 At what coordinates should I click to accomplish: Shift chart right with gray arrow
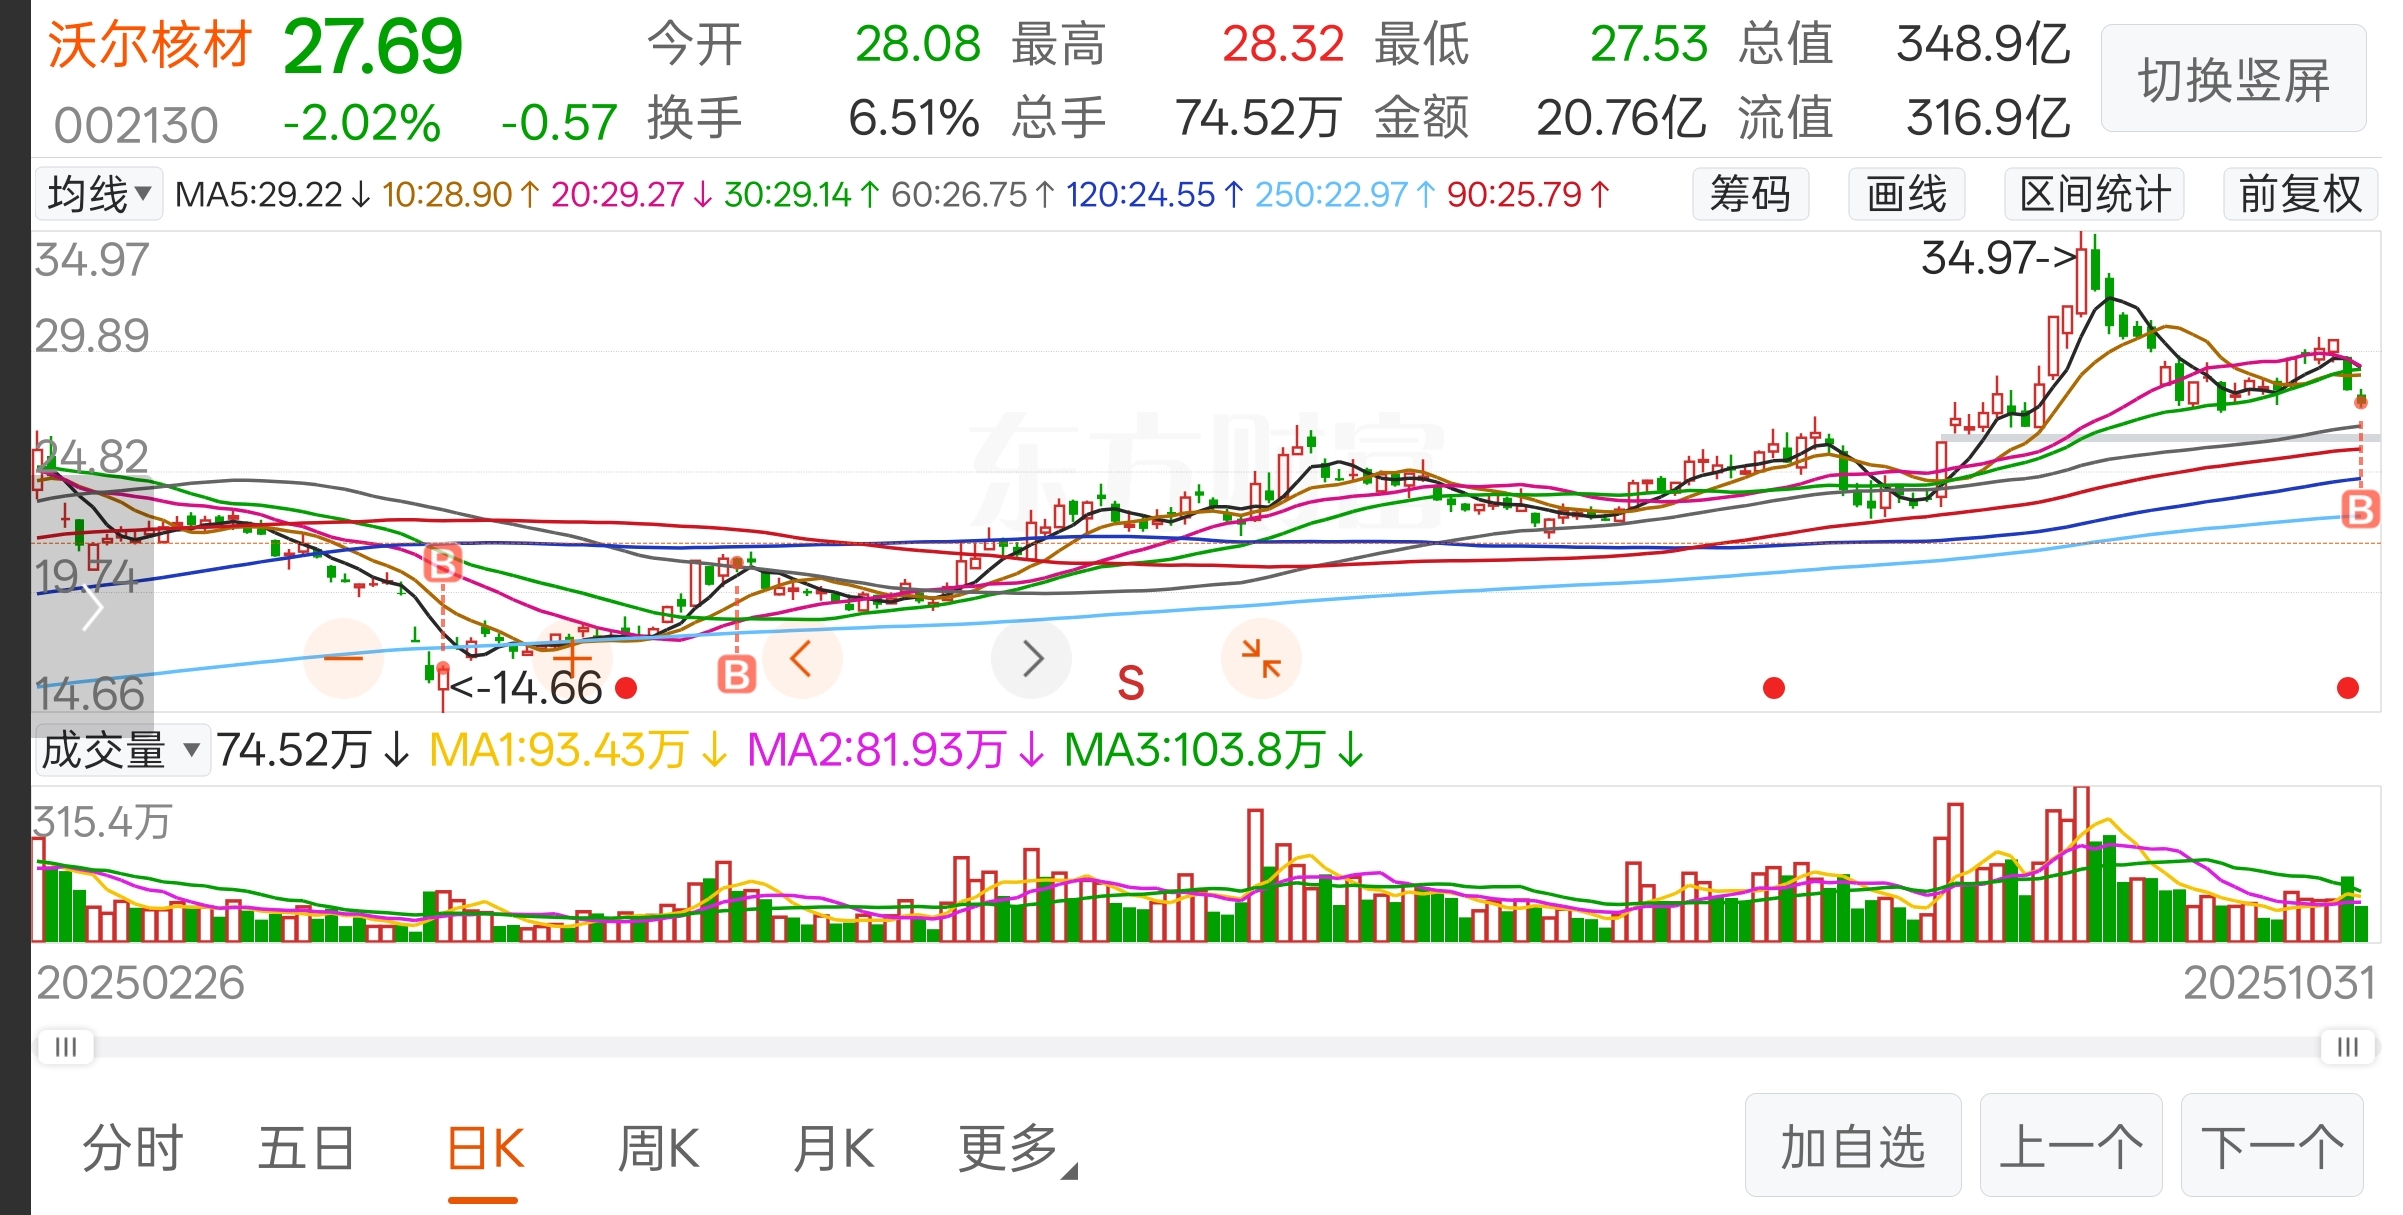pyautogui.click(x=1032, y=658)
